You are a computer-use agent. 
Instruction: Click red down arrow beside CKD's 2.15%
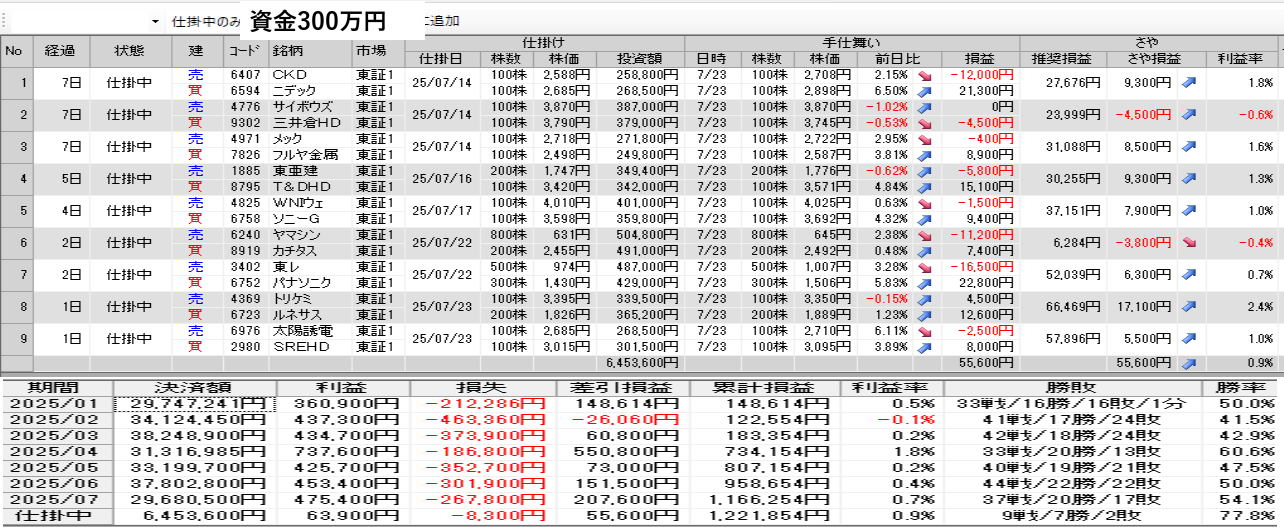point(923,76)
